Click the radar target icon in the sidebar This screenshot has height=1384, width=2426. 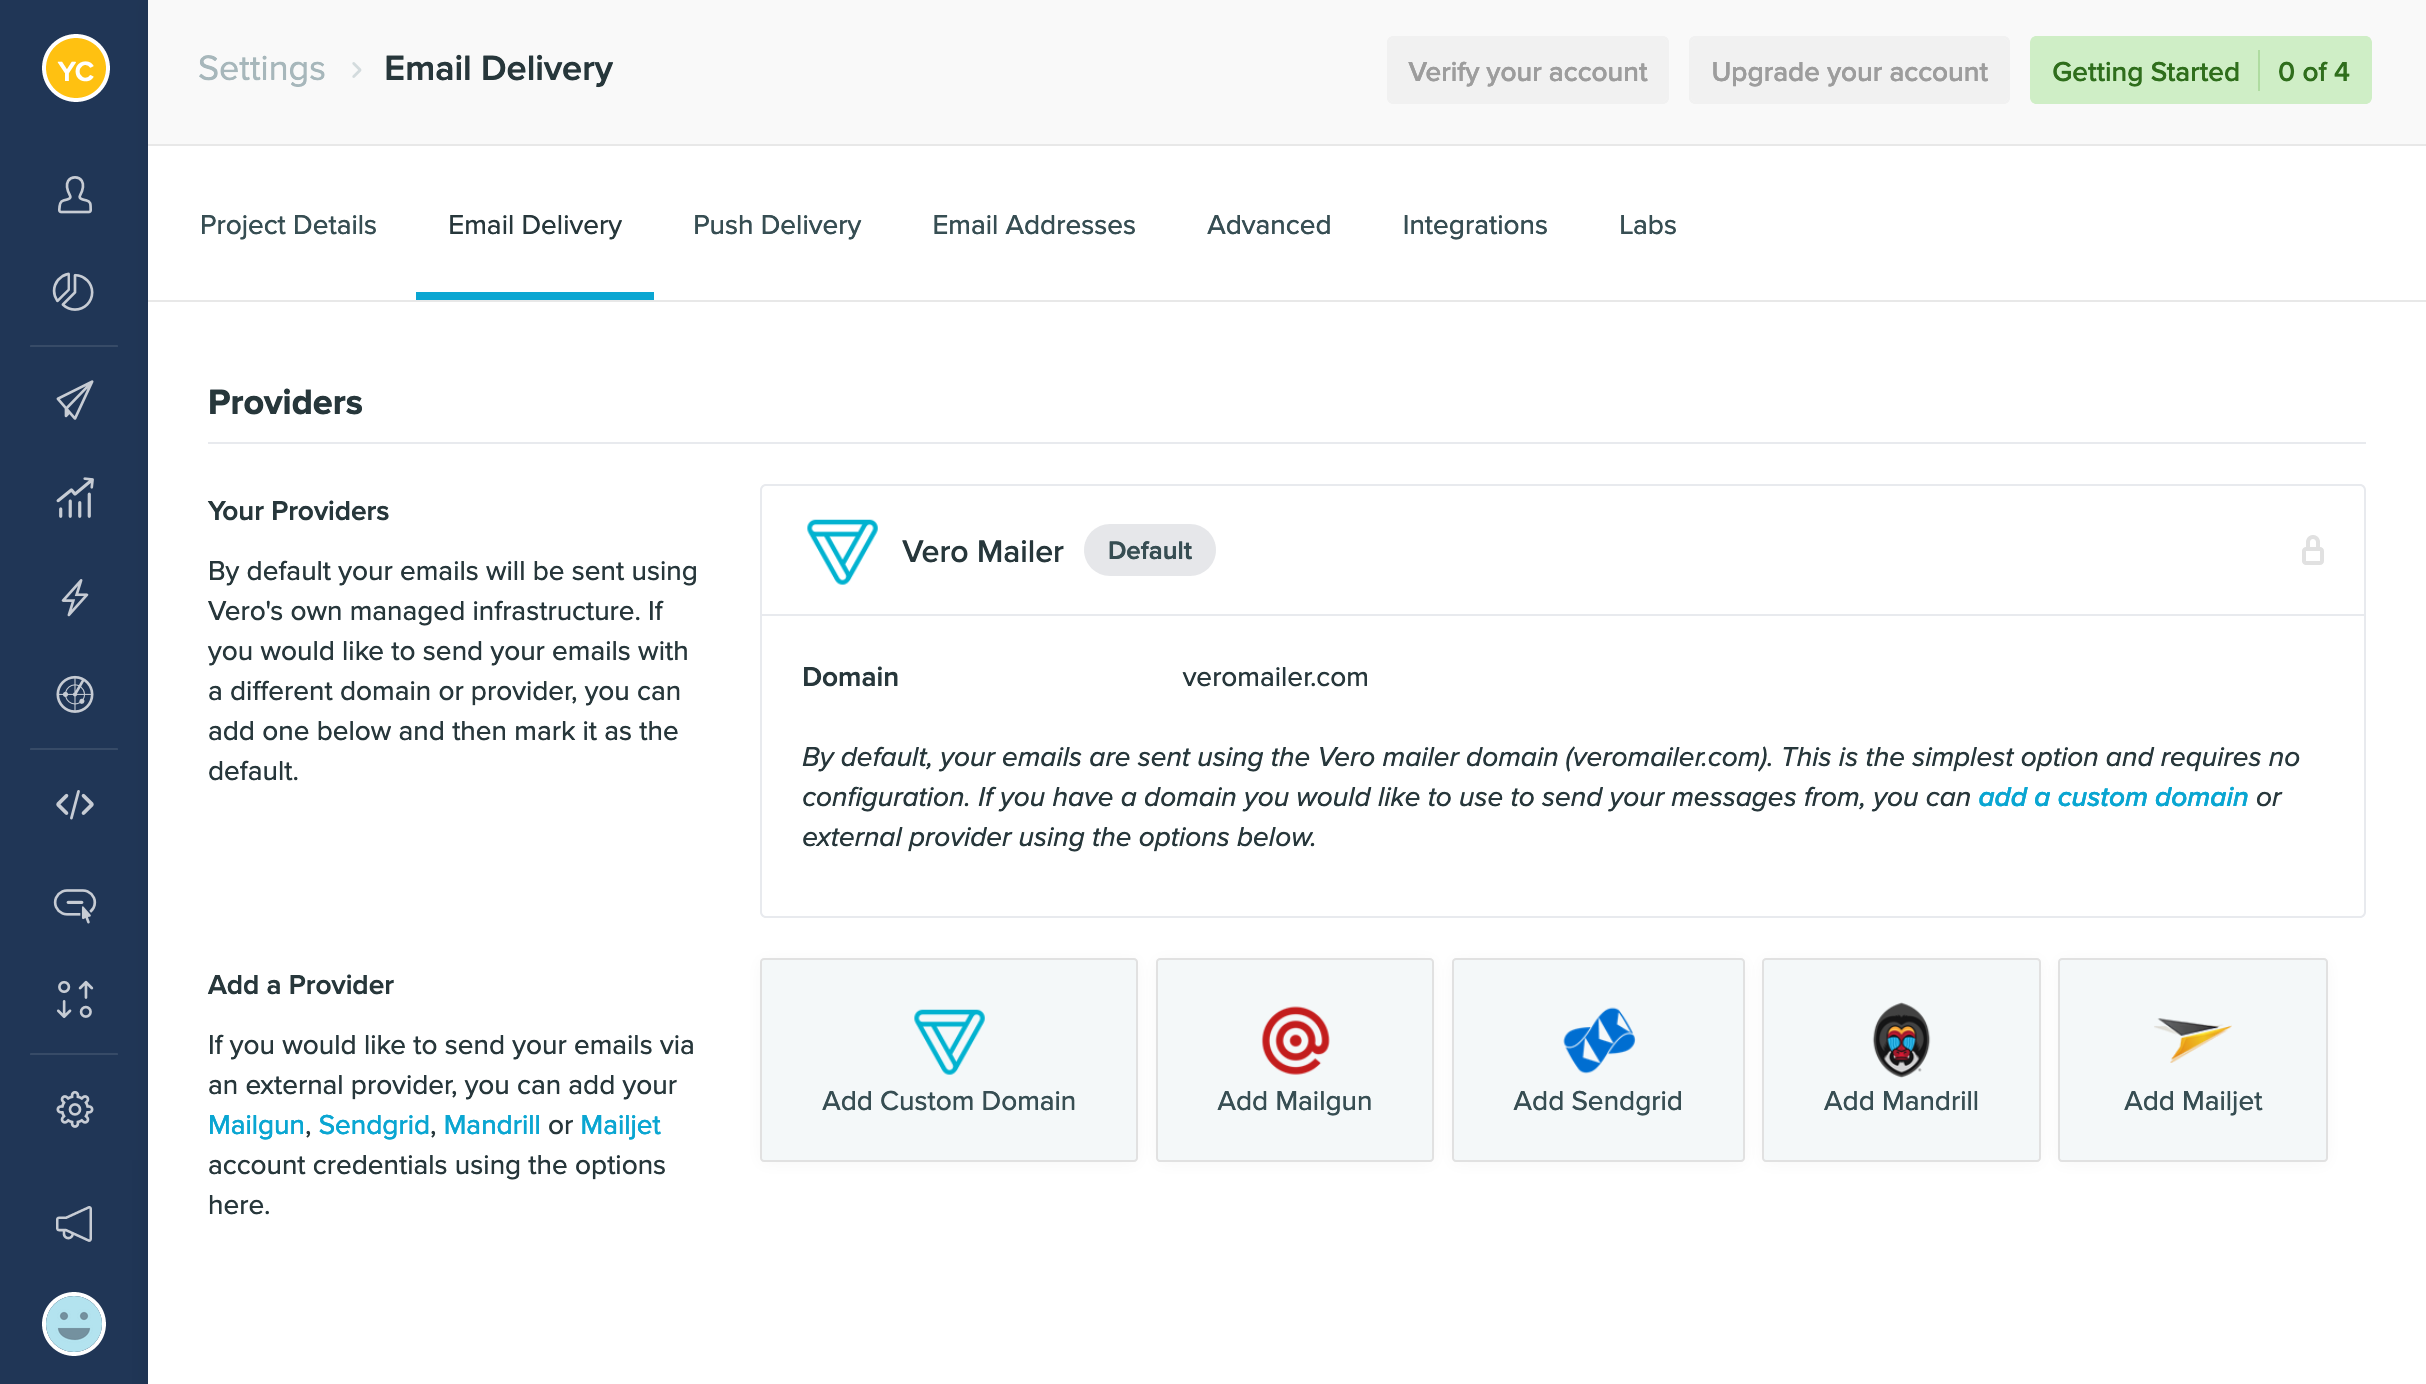pos(74,694)
